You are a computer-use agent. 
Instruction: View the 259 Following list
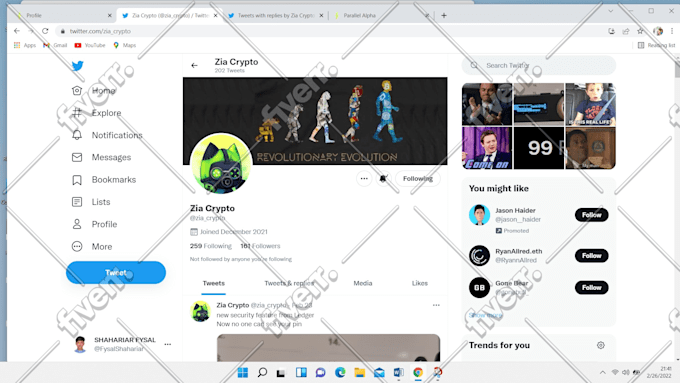(211, 246)
